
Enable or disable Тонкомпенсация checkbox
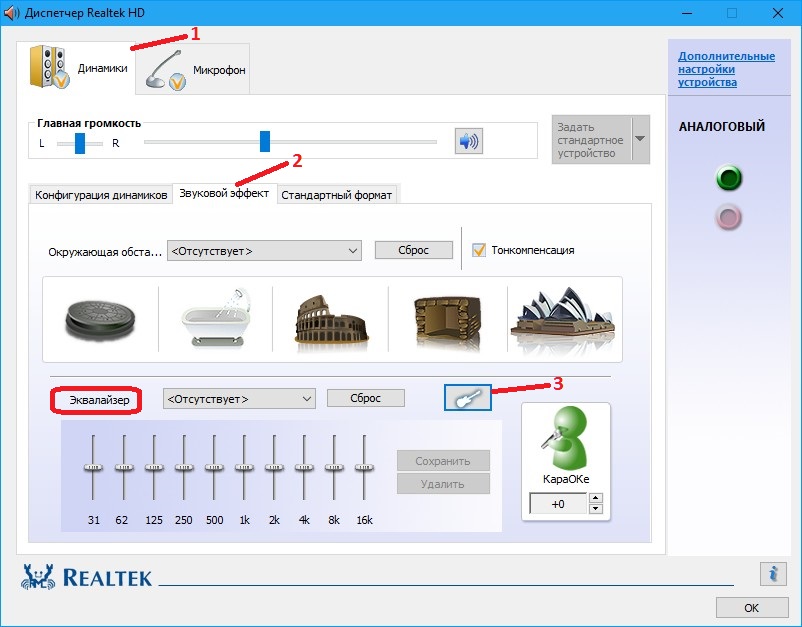[479, 250]
